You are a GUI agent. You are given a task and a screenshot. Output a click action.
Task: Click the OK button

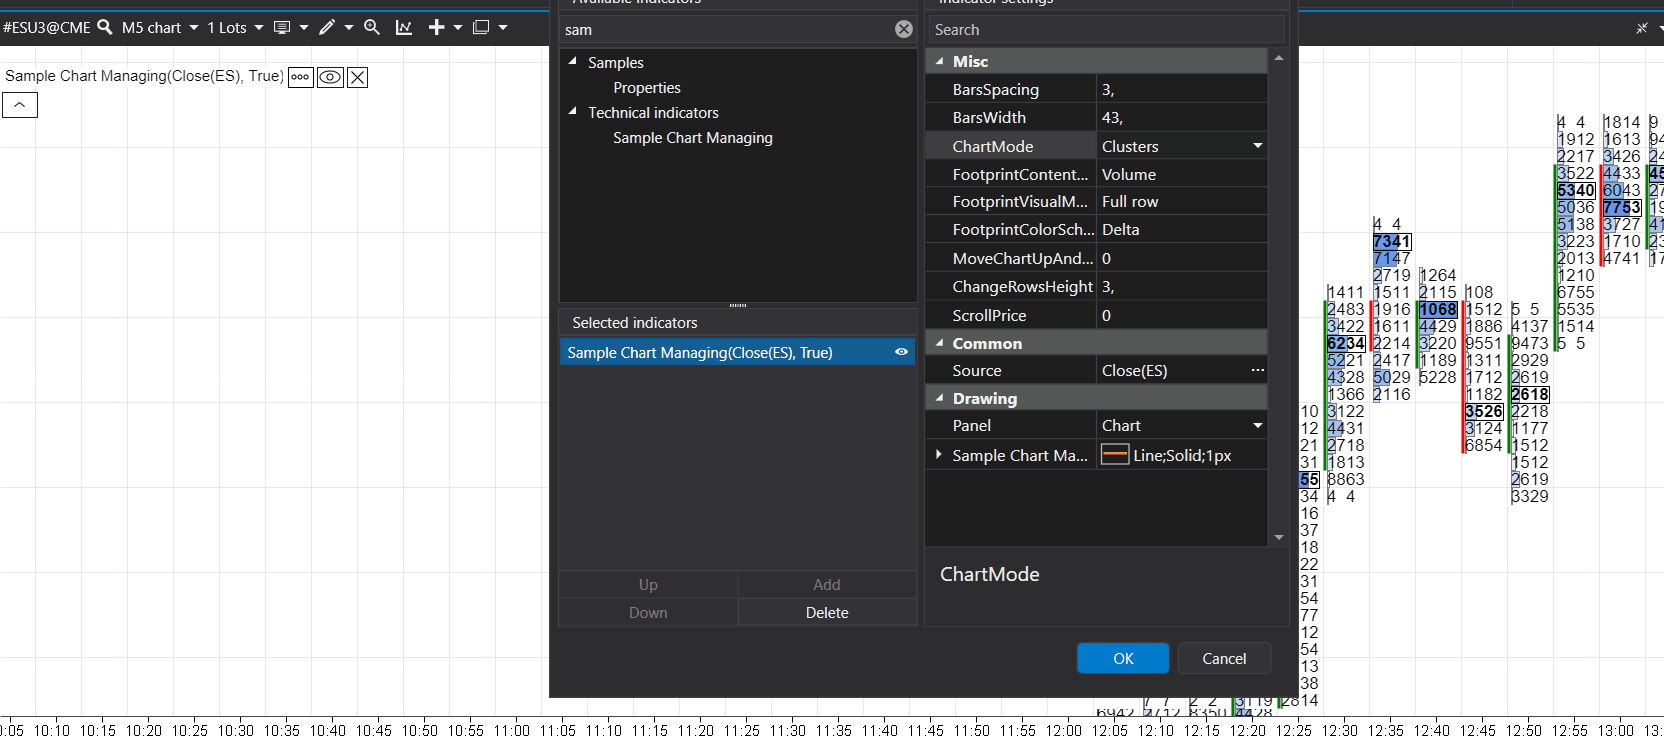1123,658
